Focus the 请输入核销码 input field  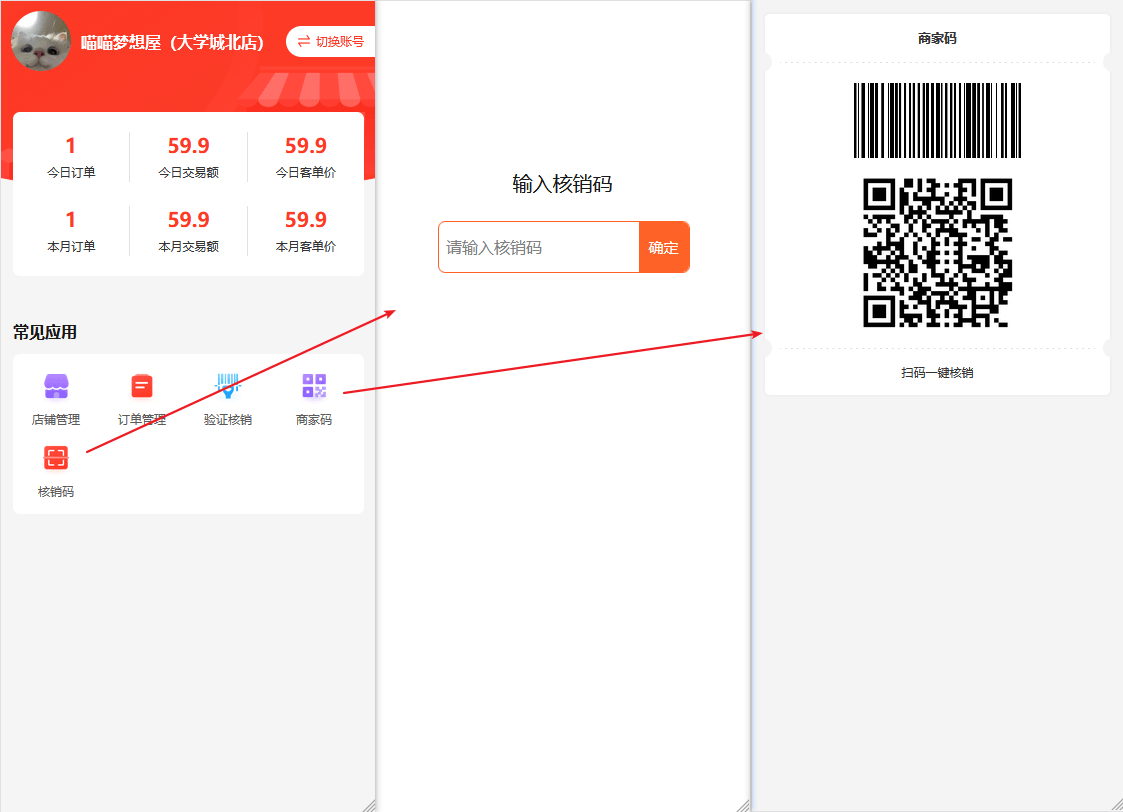pyautogui.click(x=539, y=247)
